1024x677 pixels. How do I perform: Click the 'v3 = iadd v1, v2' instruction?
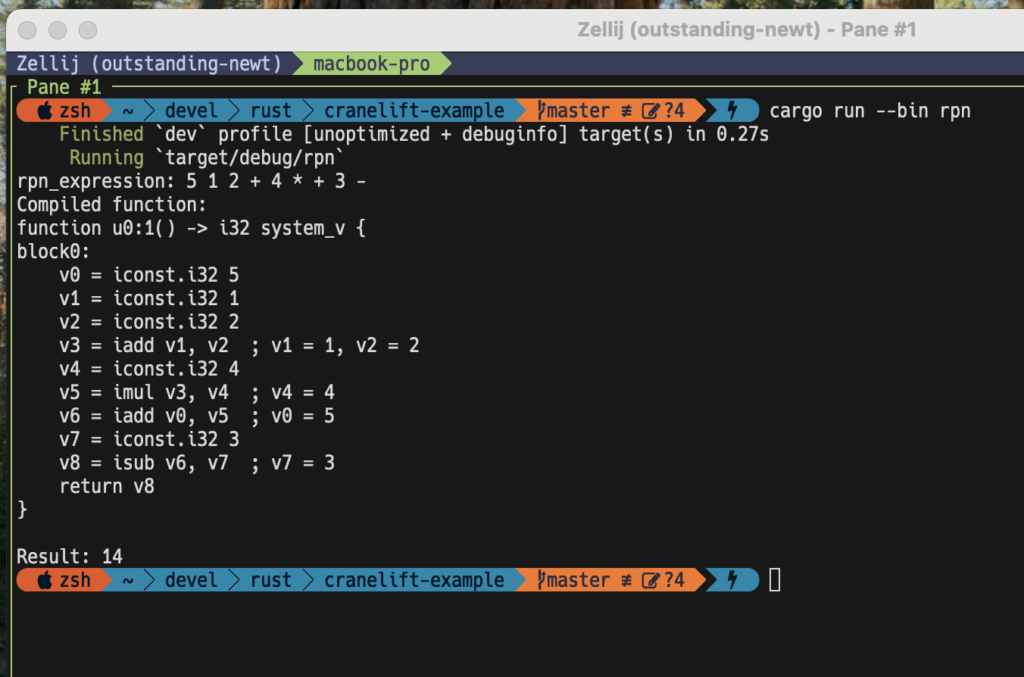click(144, 345)
